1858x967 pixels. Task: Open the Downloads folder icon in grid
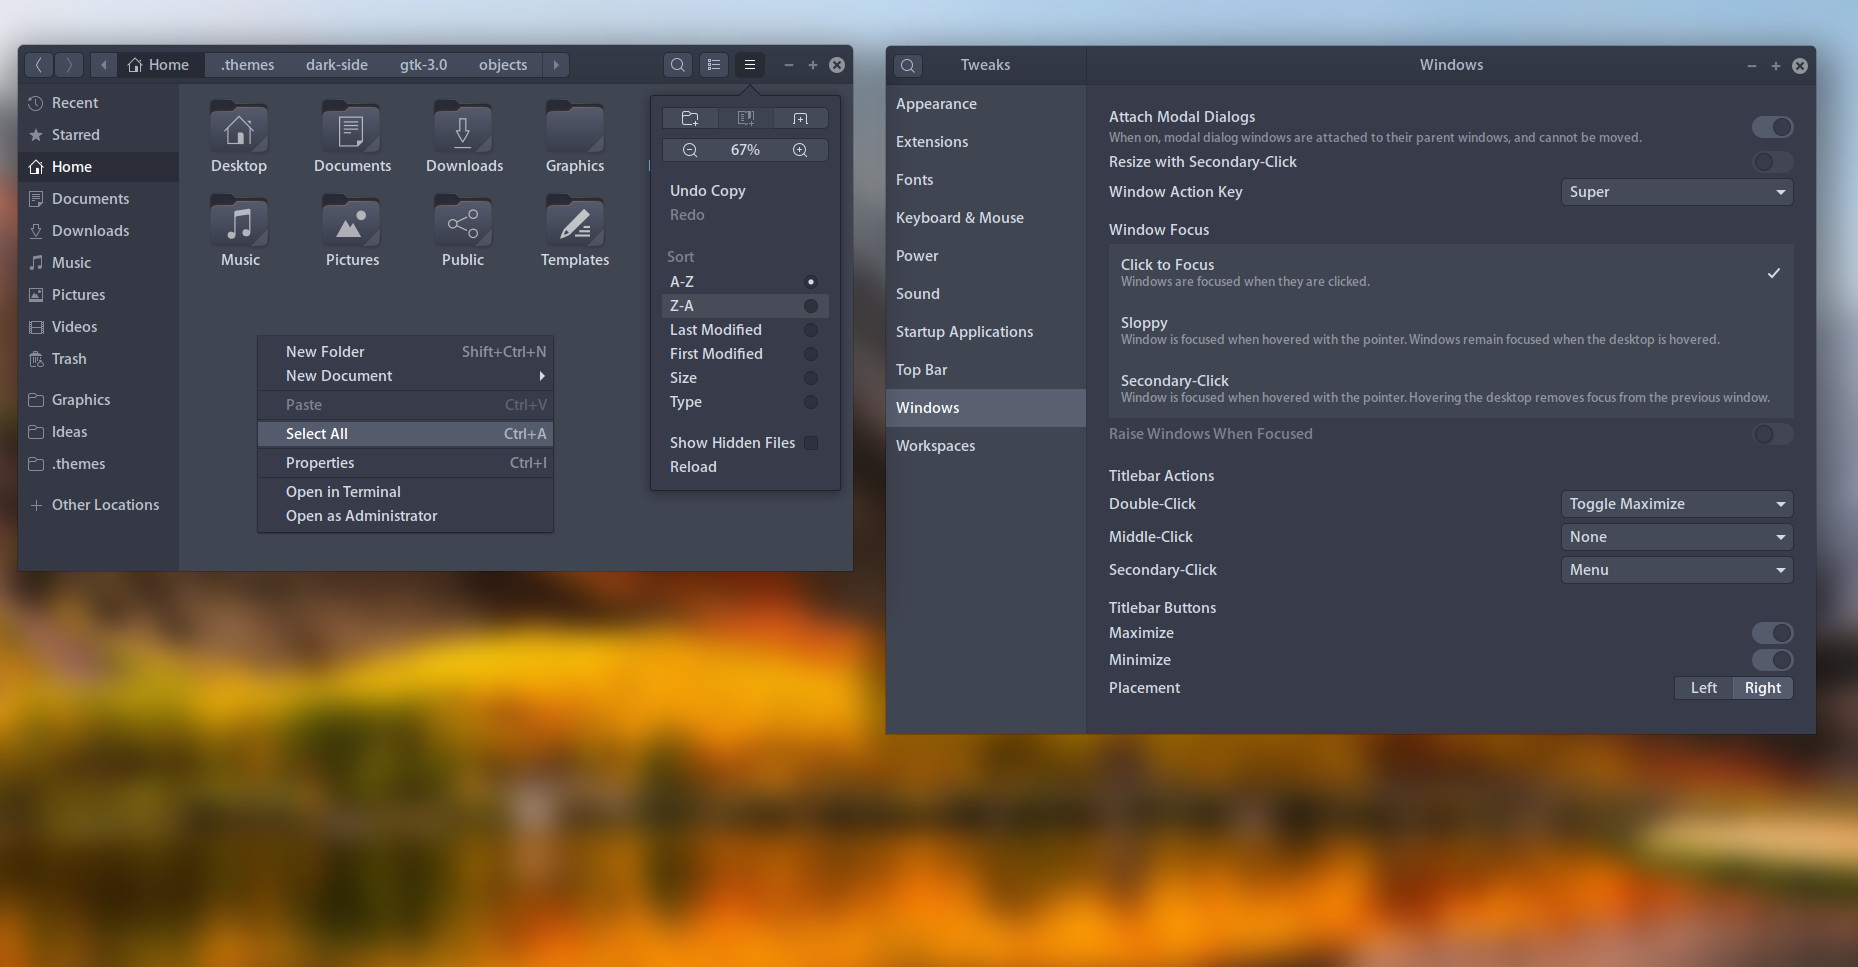463,127
